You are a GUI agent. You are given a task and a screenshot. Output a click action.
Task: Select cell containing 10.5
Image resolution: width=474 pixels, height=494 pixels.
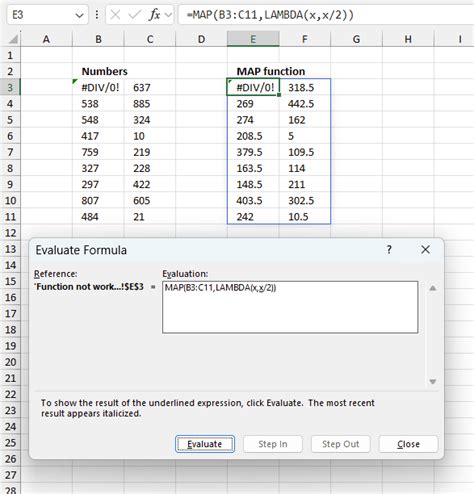pyautogui.click(x=305, y=217)
